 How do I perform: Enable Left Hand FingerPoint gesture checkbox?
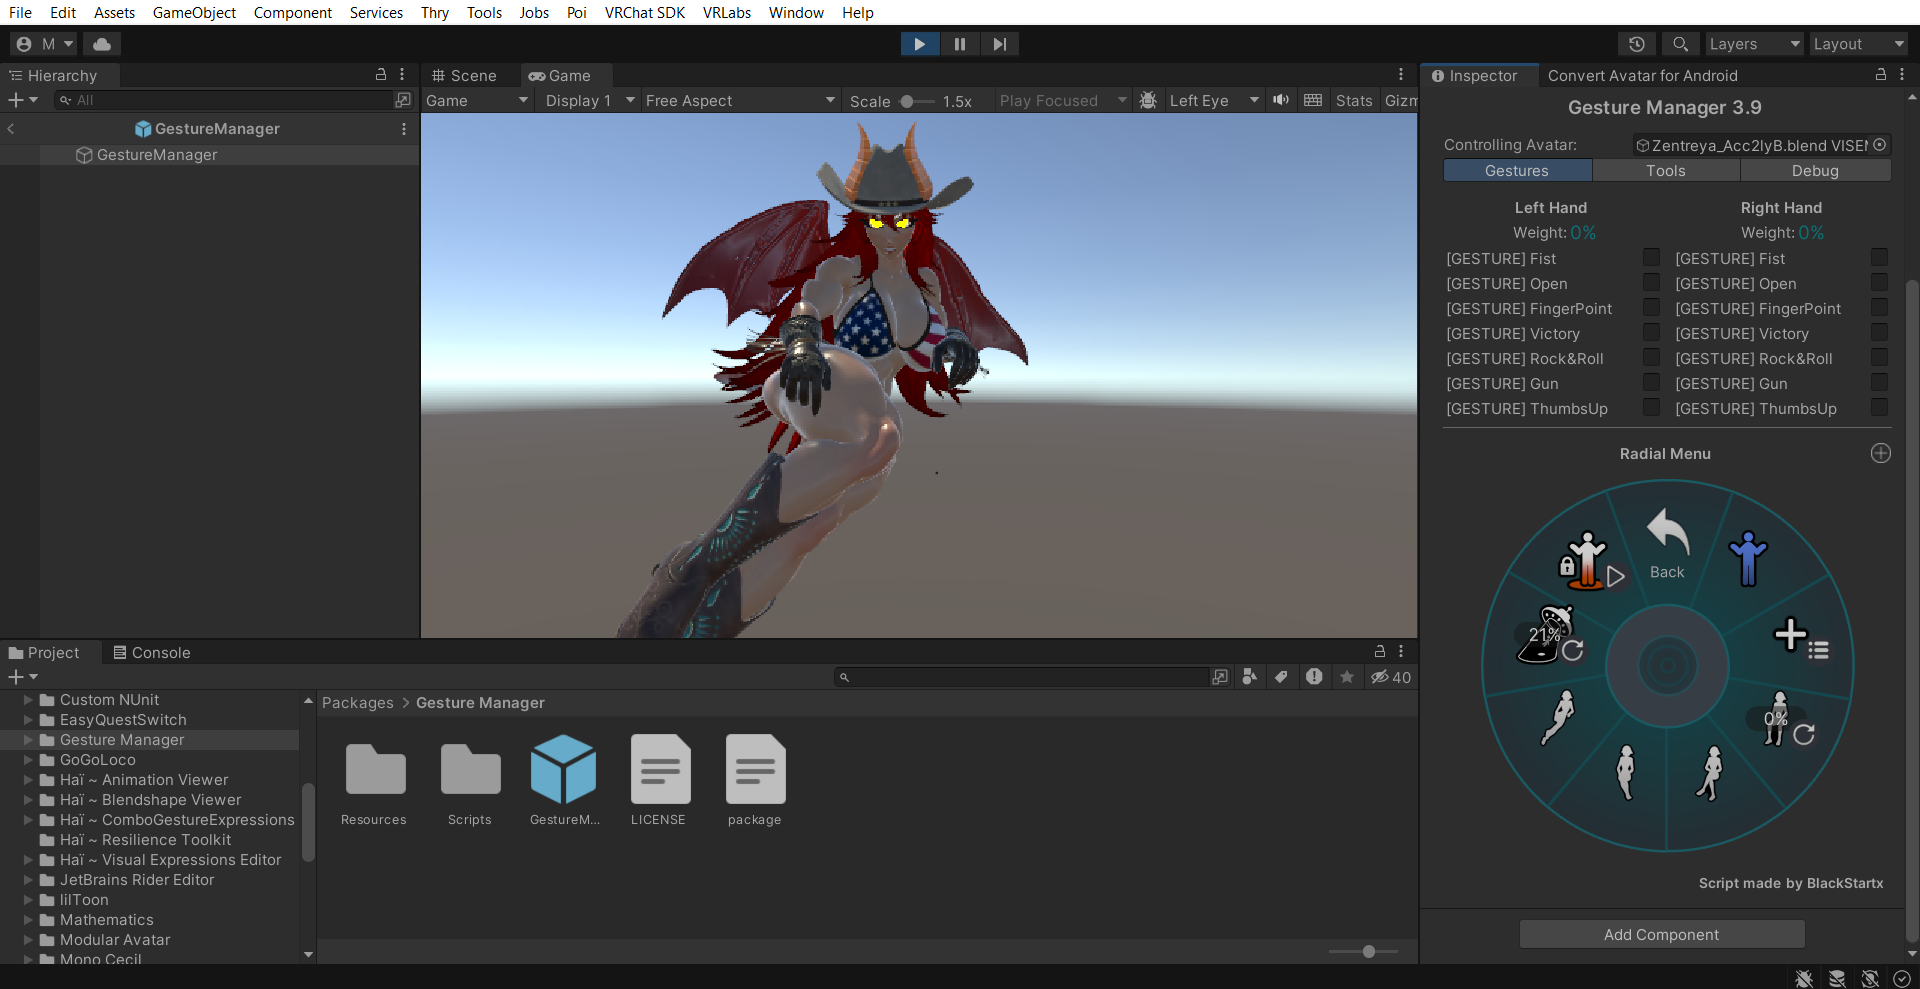coord(1651,308)
